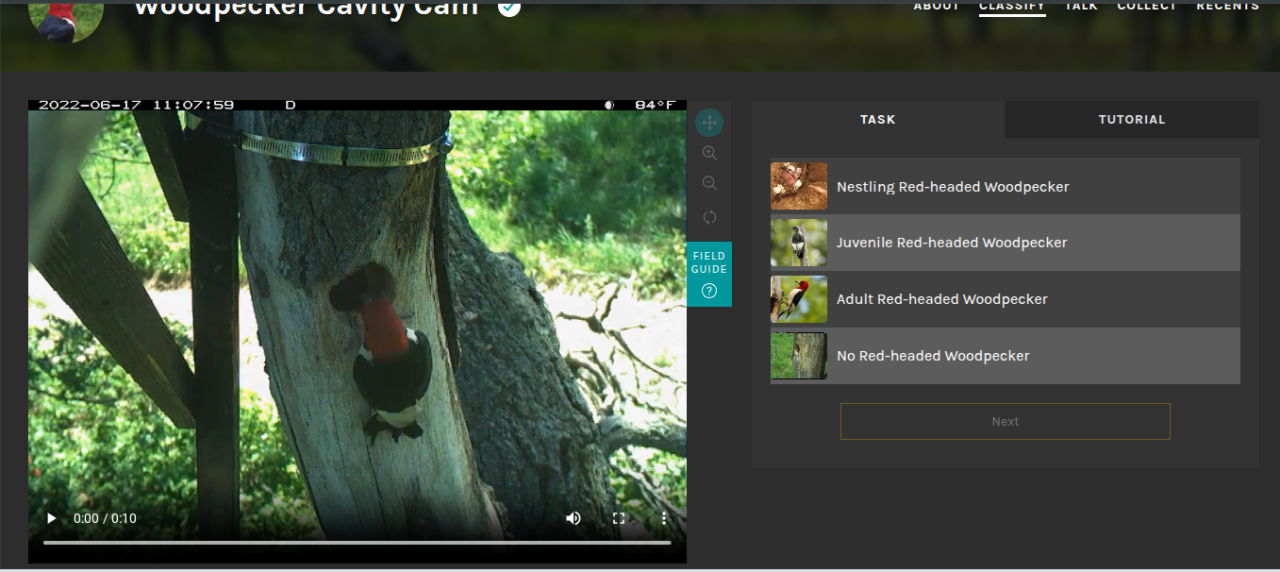Enter fullscreen video mode
The image size is (1280, 572).
[x=618, y=518]
